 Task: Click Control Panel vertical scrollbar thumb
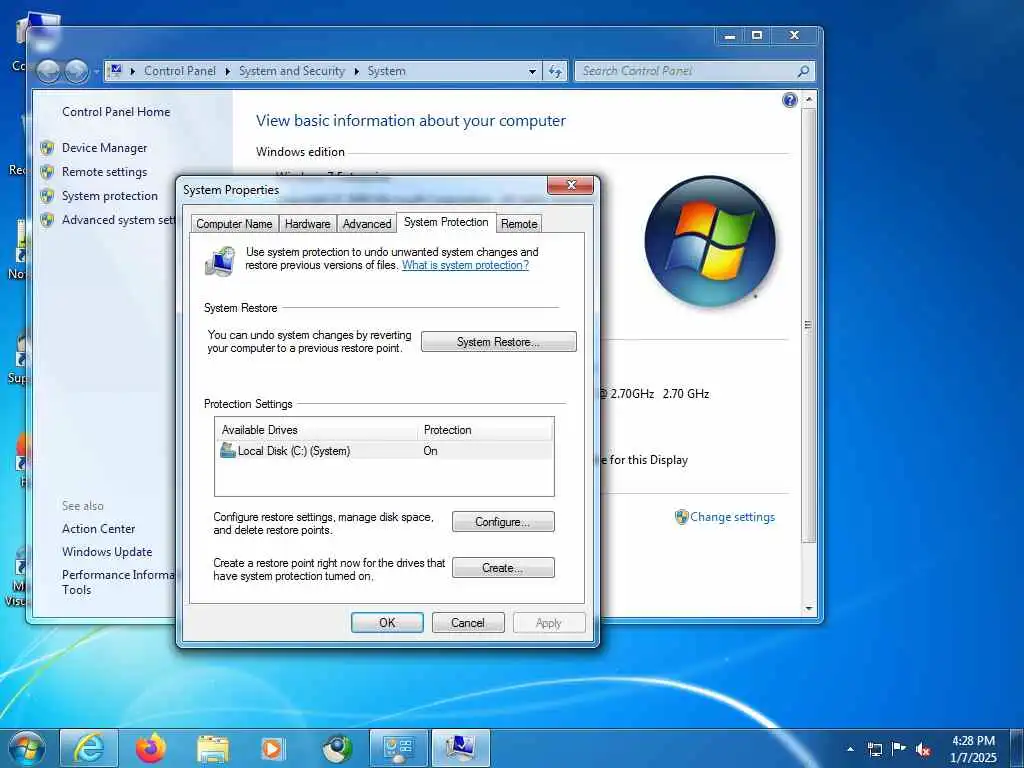pyautogui.click(x=809, y=325)
